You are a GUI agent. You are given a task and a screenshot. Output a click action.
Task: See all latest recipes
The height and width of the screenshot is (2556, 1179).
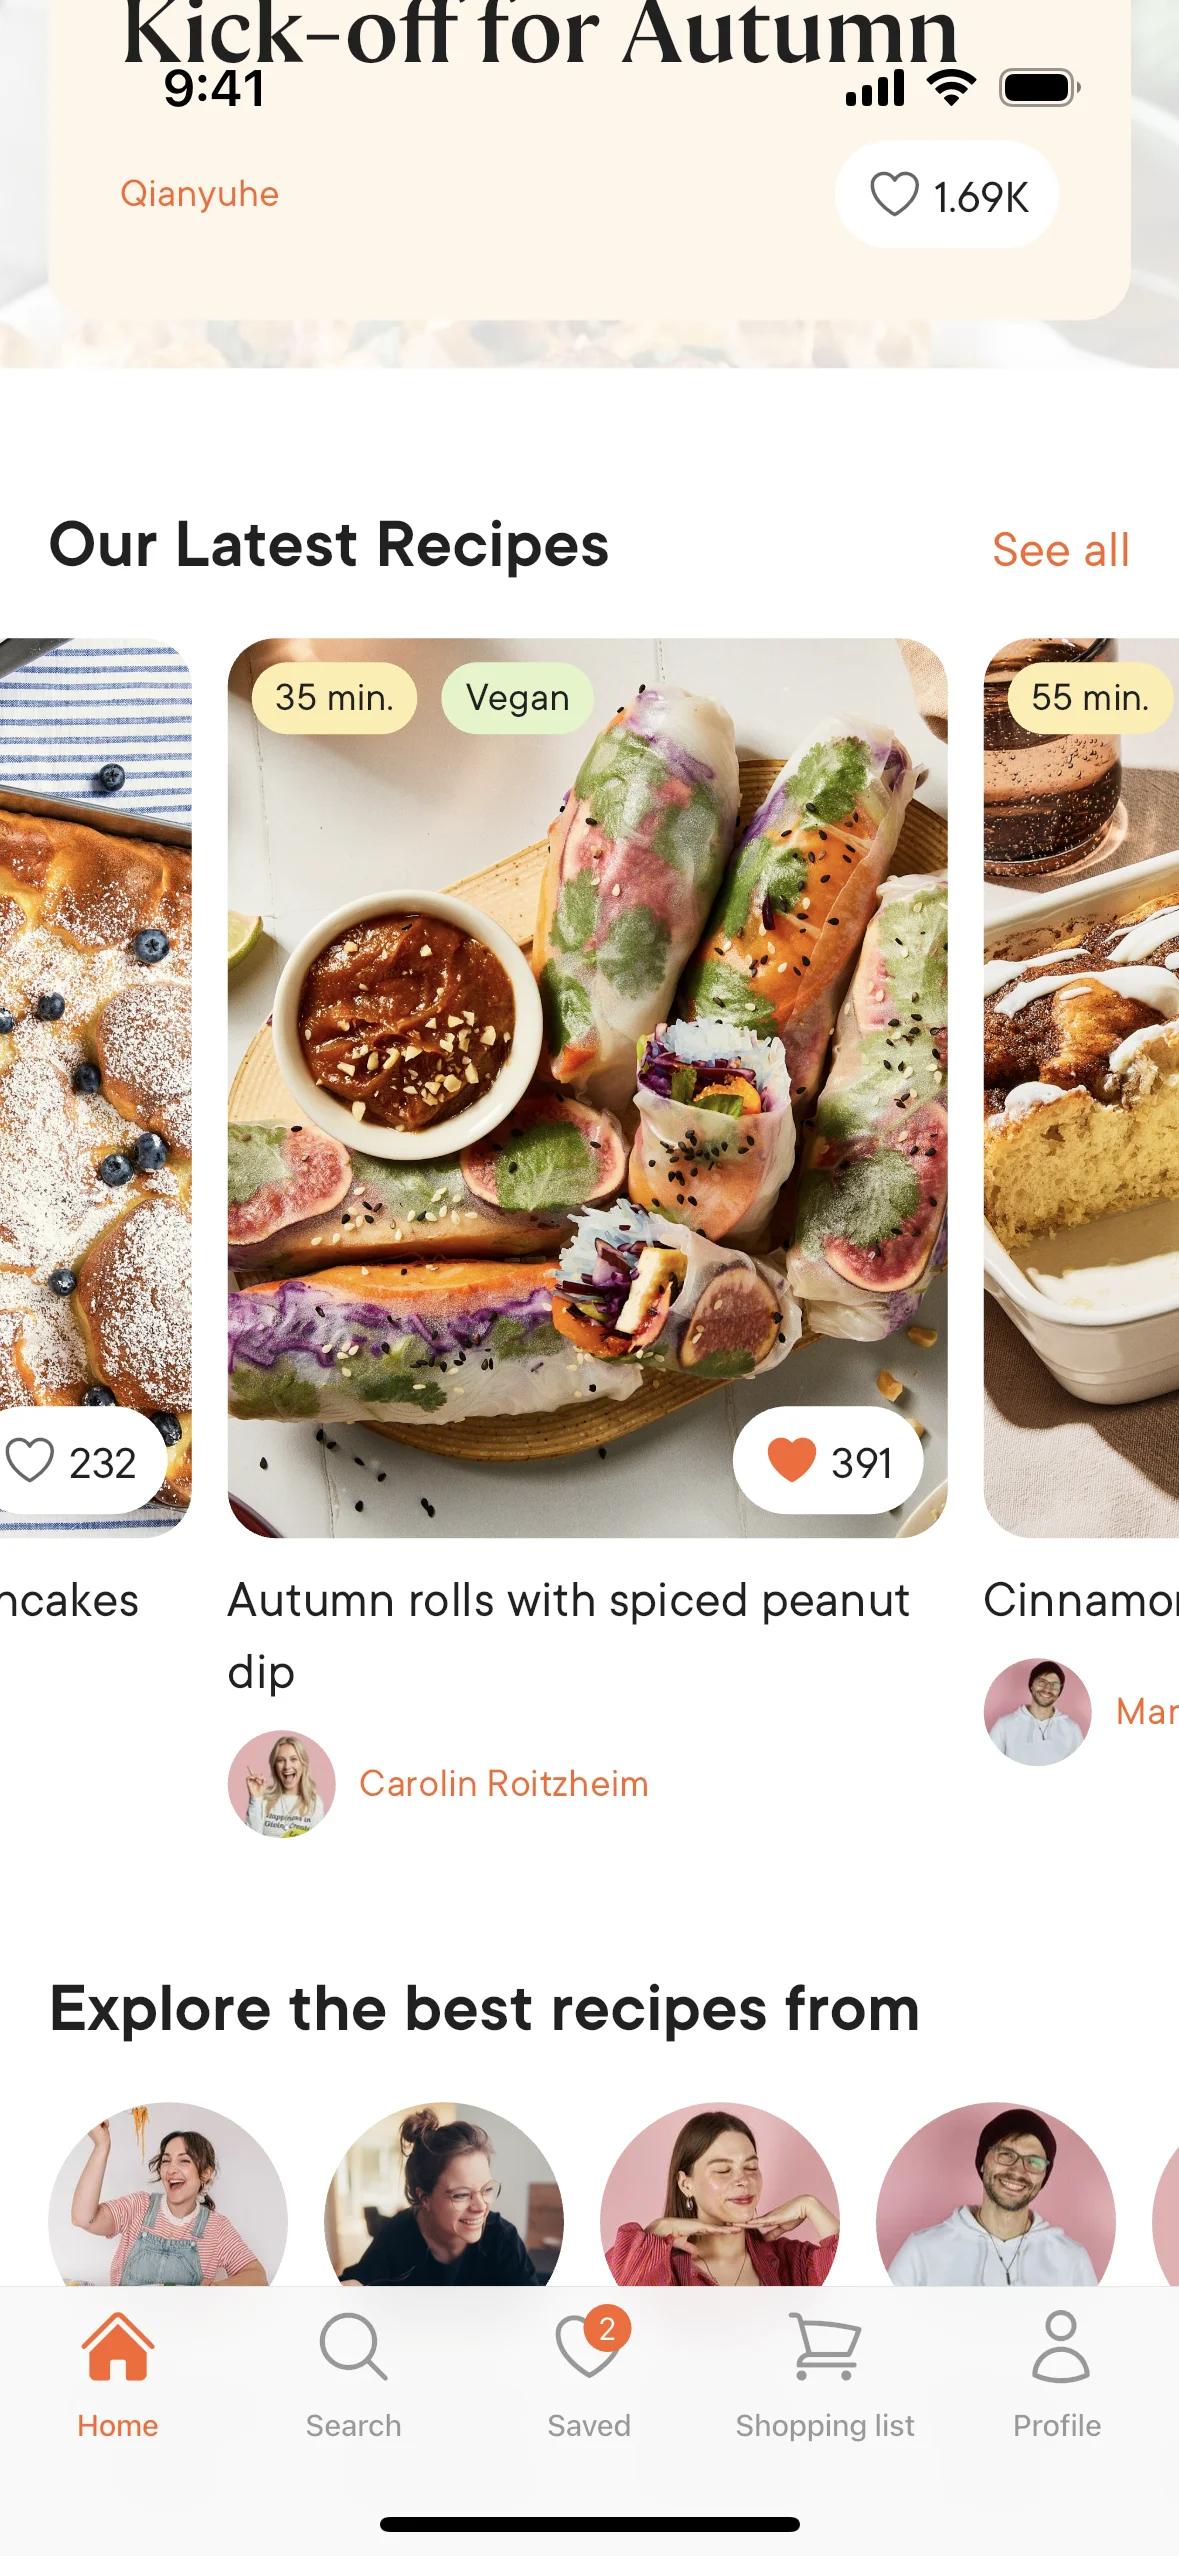pos(1060,550)
